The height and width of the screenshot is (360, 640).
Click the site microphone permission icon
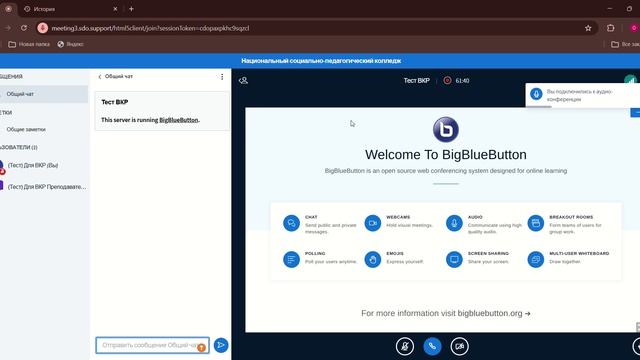click(x=42, y=28)
